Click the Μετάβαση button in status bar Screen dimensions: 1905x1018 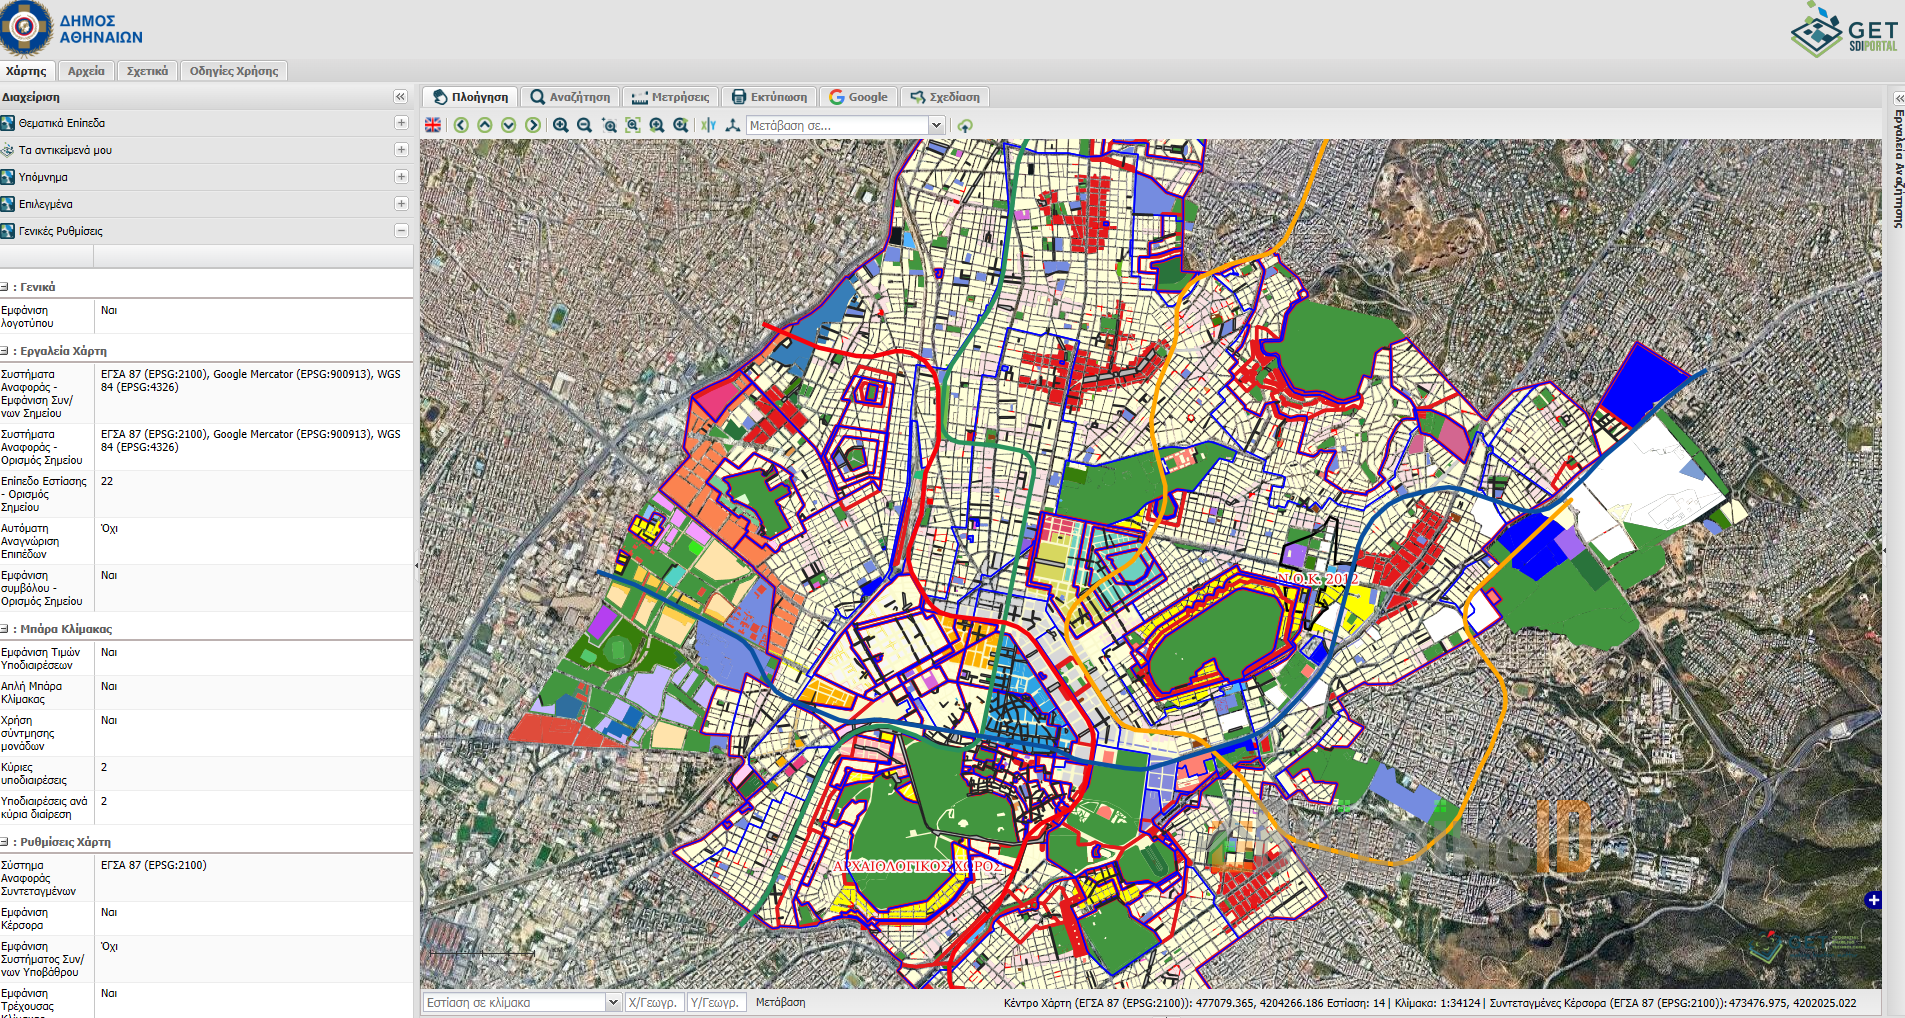tap(780, 1002)
